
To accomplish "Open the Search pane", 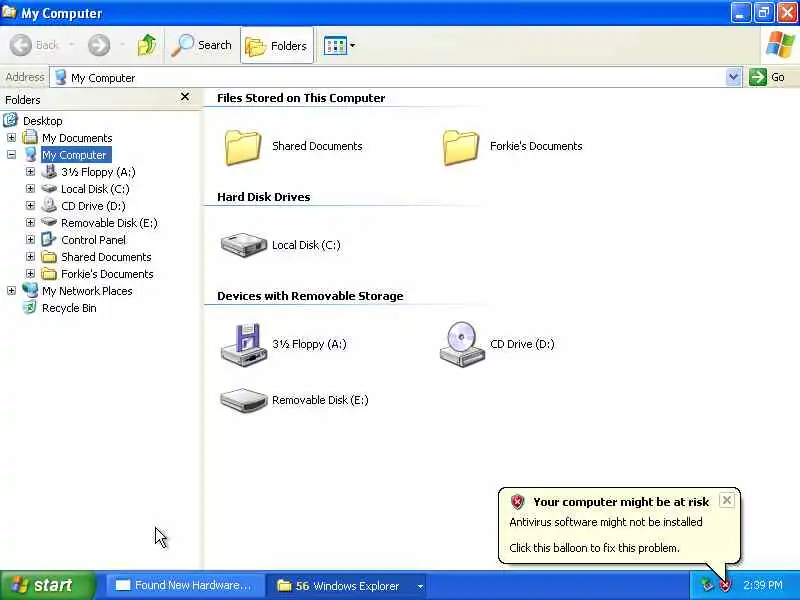I will (202, 45).
